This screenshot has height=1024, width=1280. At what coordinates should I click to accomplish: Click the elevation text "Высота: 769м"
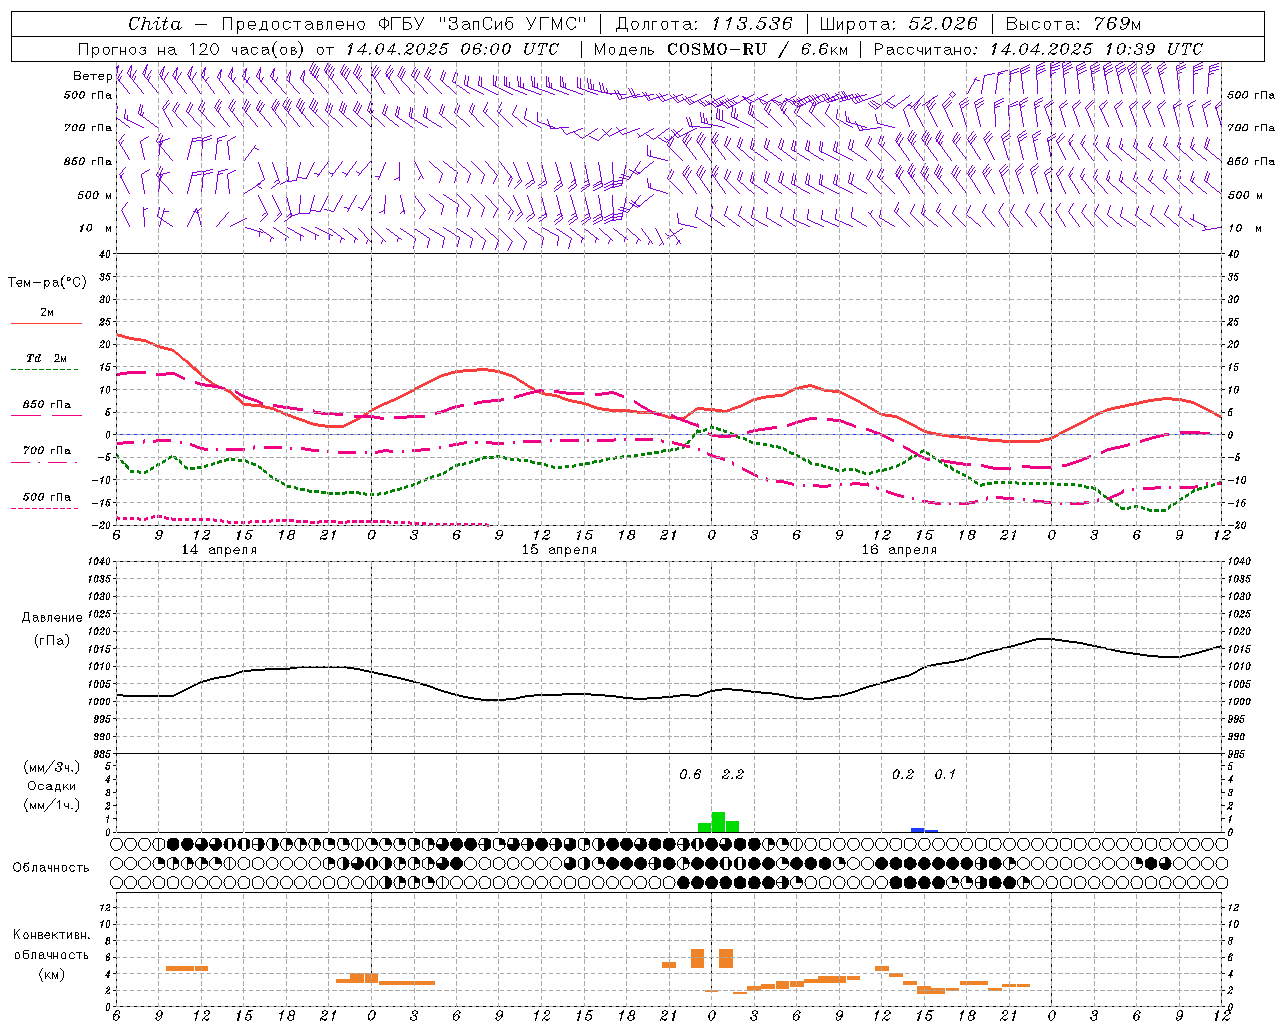click(1073, 24)
